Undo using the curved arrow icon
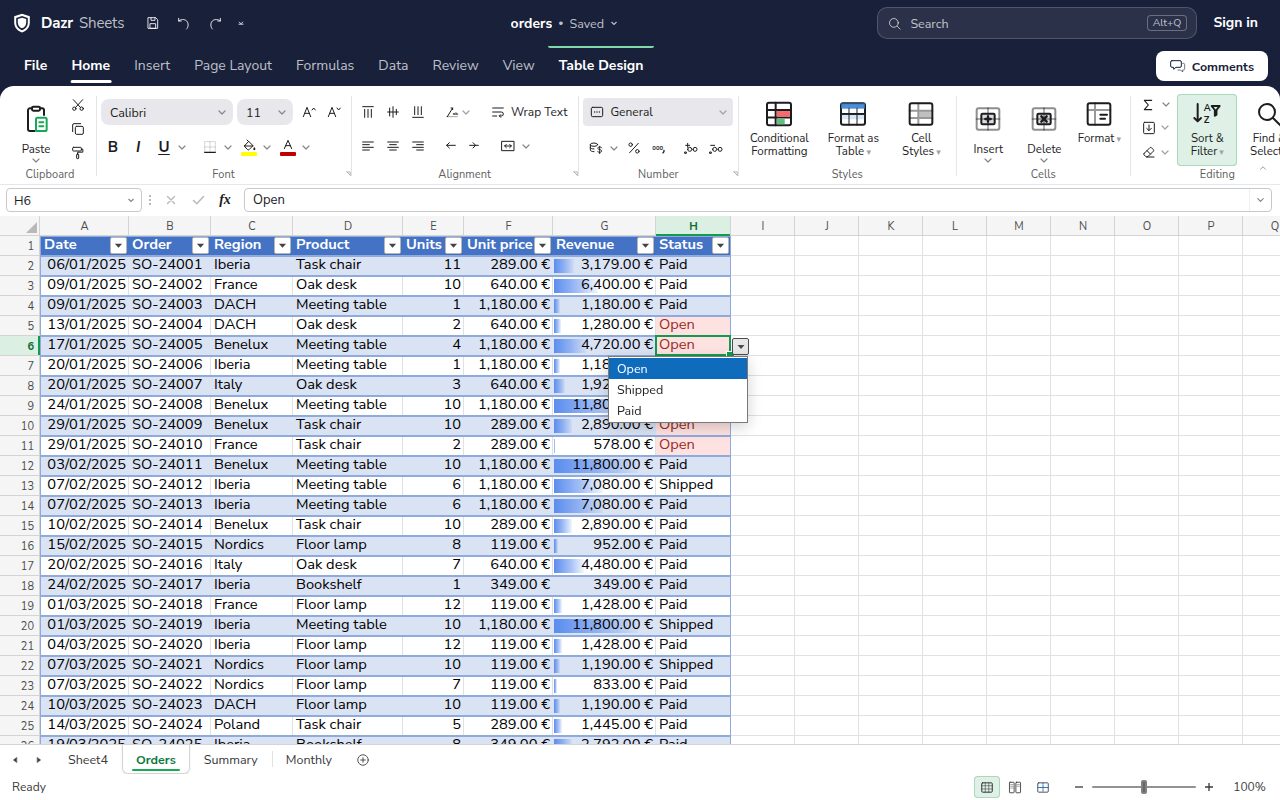The height and width of the screenshot is (800, 1280). 183,23
